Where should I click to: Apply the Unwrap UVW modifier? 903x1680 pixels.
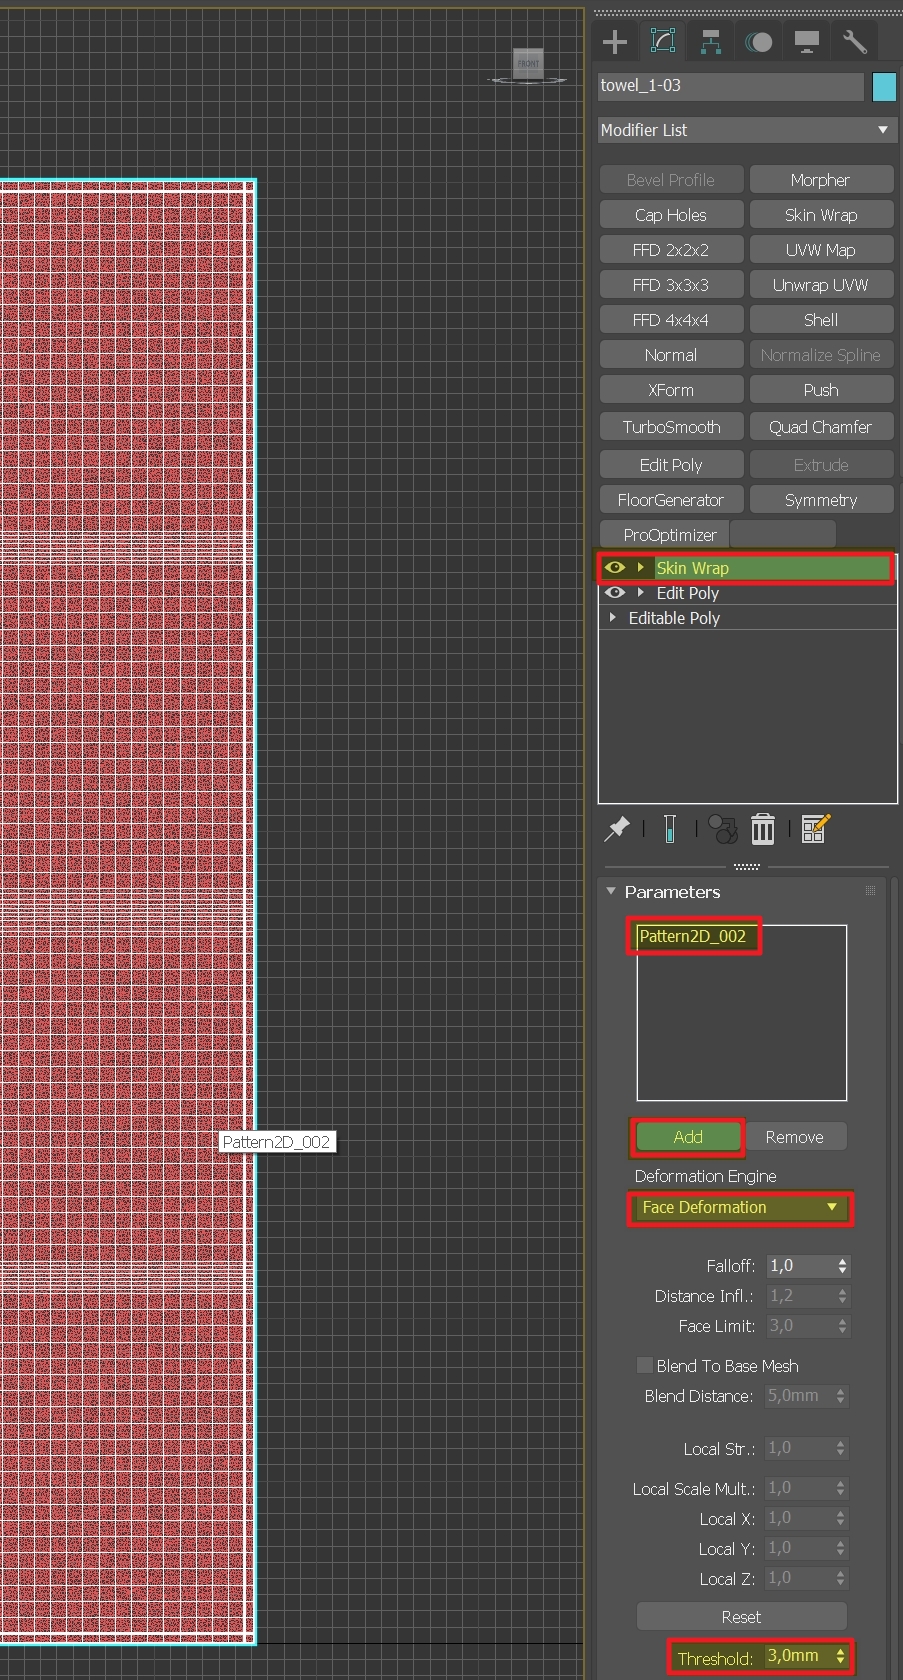click(x=821, y=285)
